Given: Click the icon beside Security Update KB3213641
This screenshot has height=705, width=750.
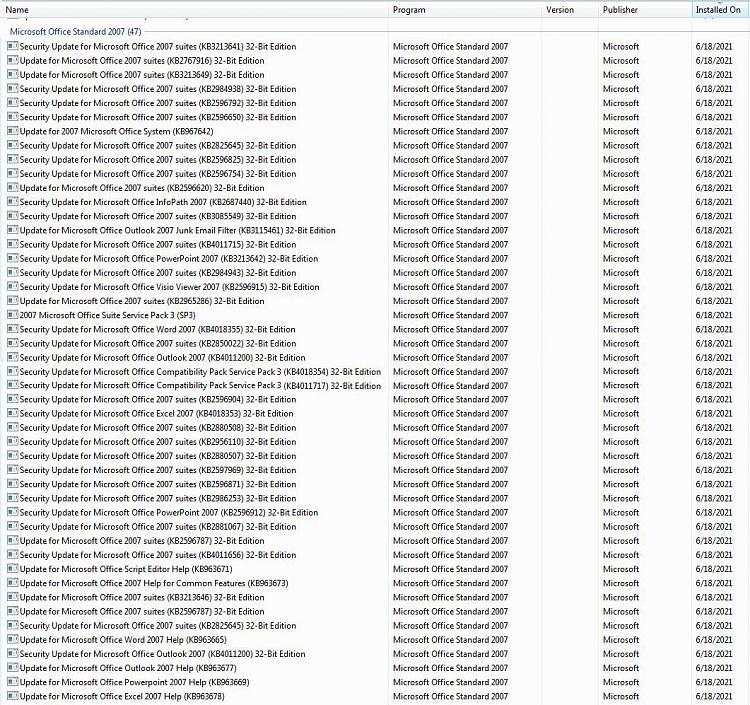Looking at the screenshot, I should tap(12, 46).
